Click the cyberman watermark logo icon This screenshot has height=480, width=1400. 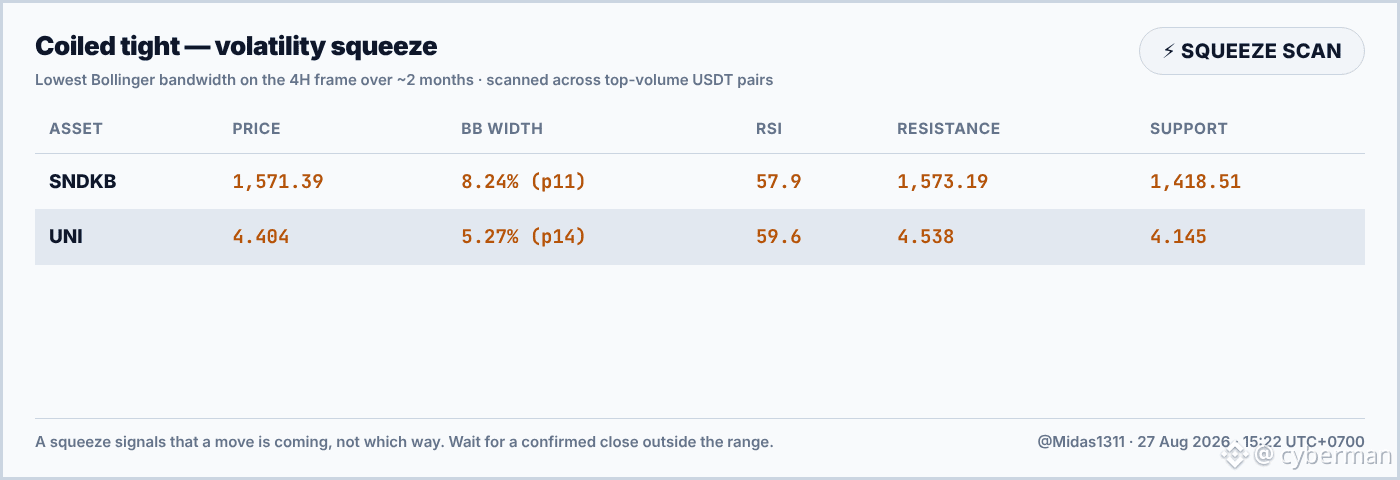click(x=1235, y=457)
